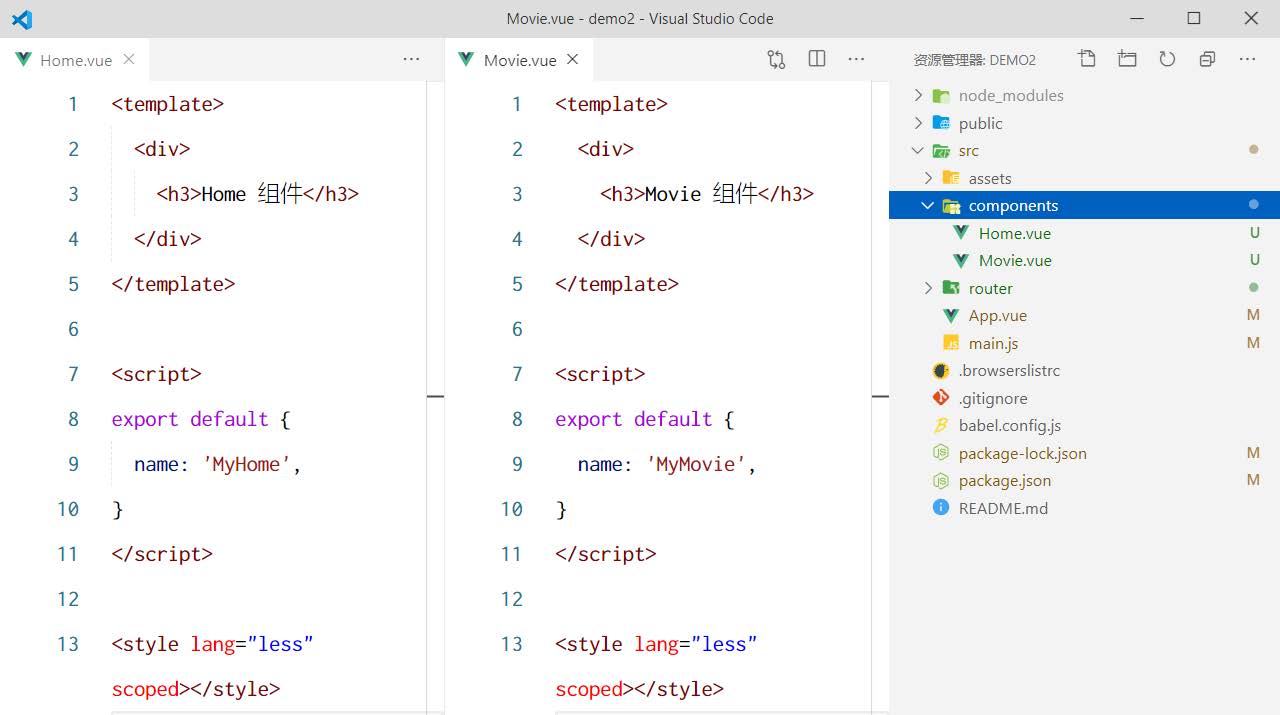Collapse all folders in explorer
The height and width of the screenshot is (715, 1280).
pyautogui.click(x=1207, y=59)
